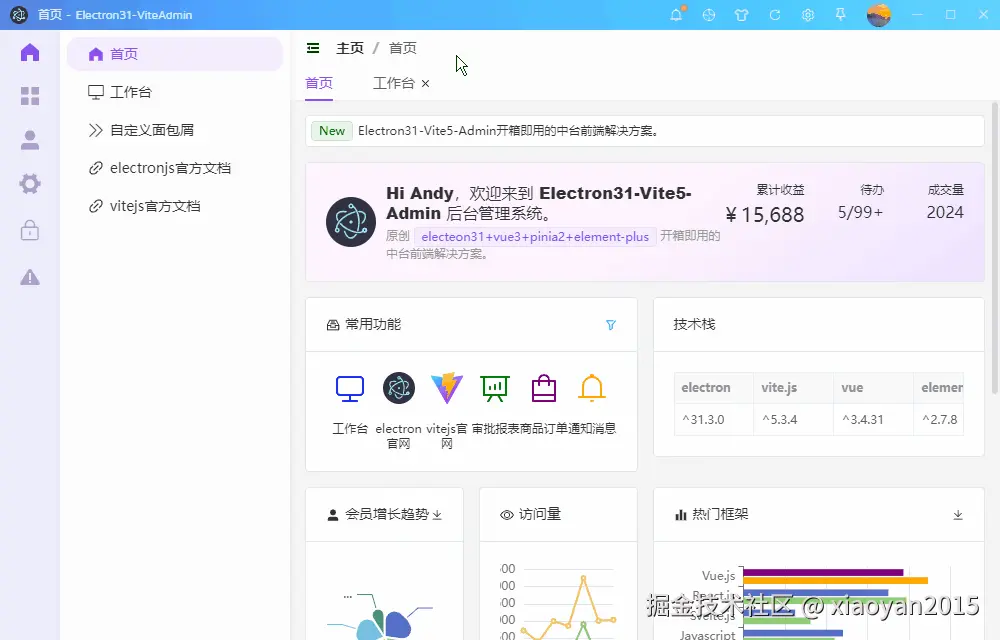
Task: Open 工作台 in the sidebar menu
Action: pos(175,92)
